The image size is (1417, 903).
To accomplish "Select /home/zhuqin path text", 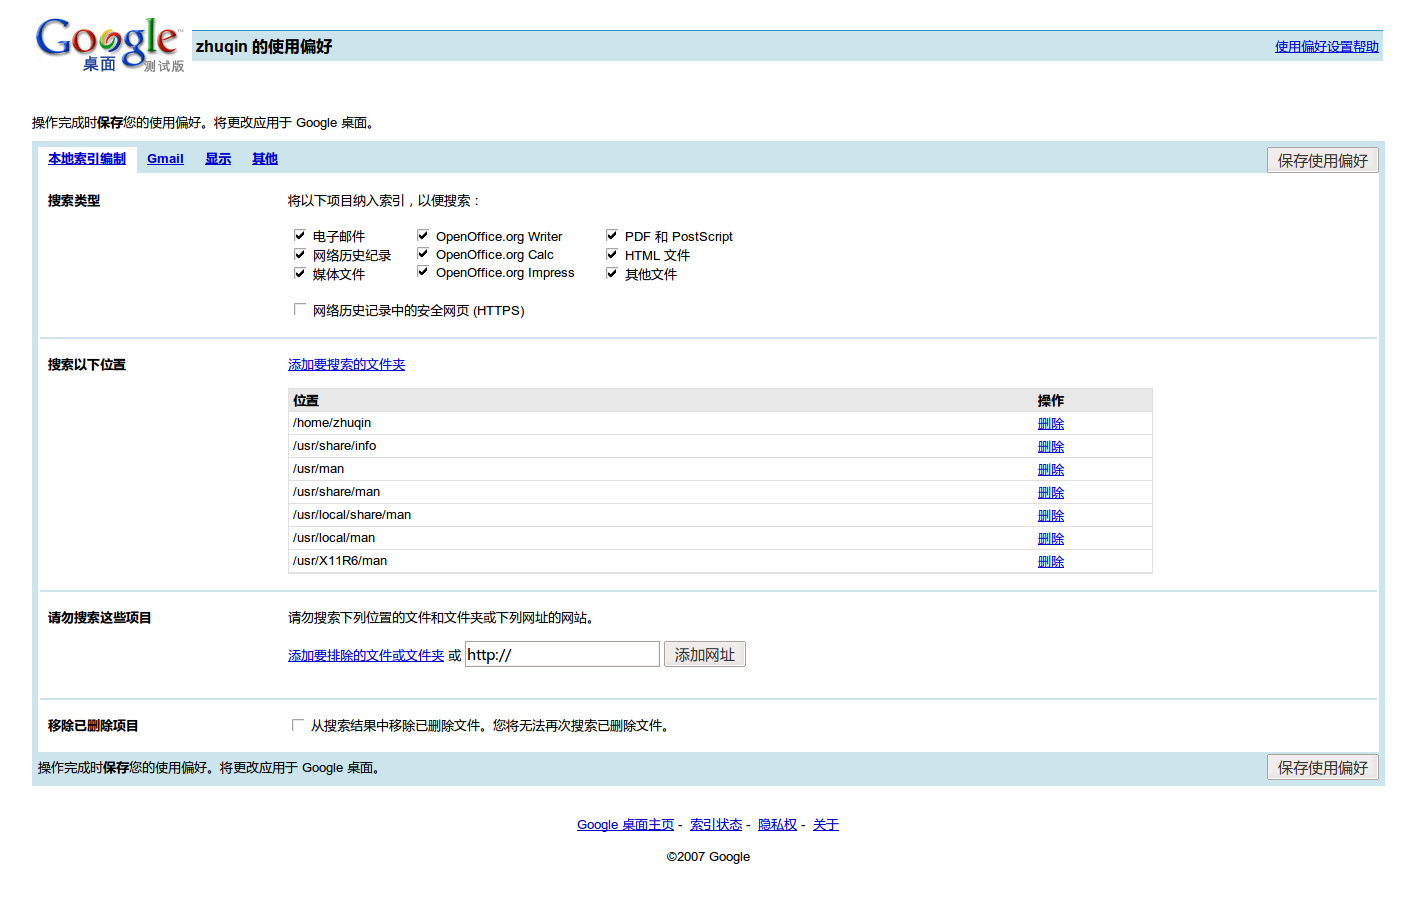I will (332, 423).
